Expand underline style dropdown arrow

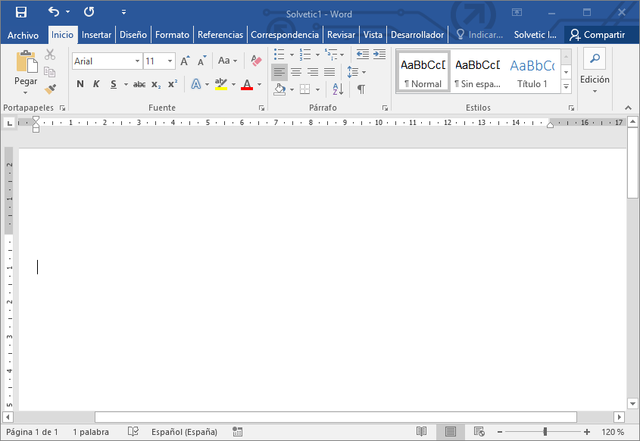126,85
